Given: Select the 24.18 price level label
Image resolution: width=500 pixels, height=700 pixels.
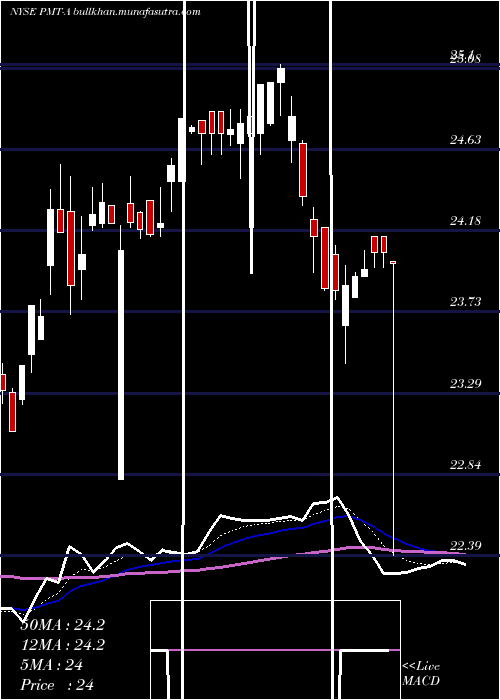Looking at the screenshot, I should 466,221.
